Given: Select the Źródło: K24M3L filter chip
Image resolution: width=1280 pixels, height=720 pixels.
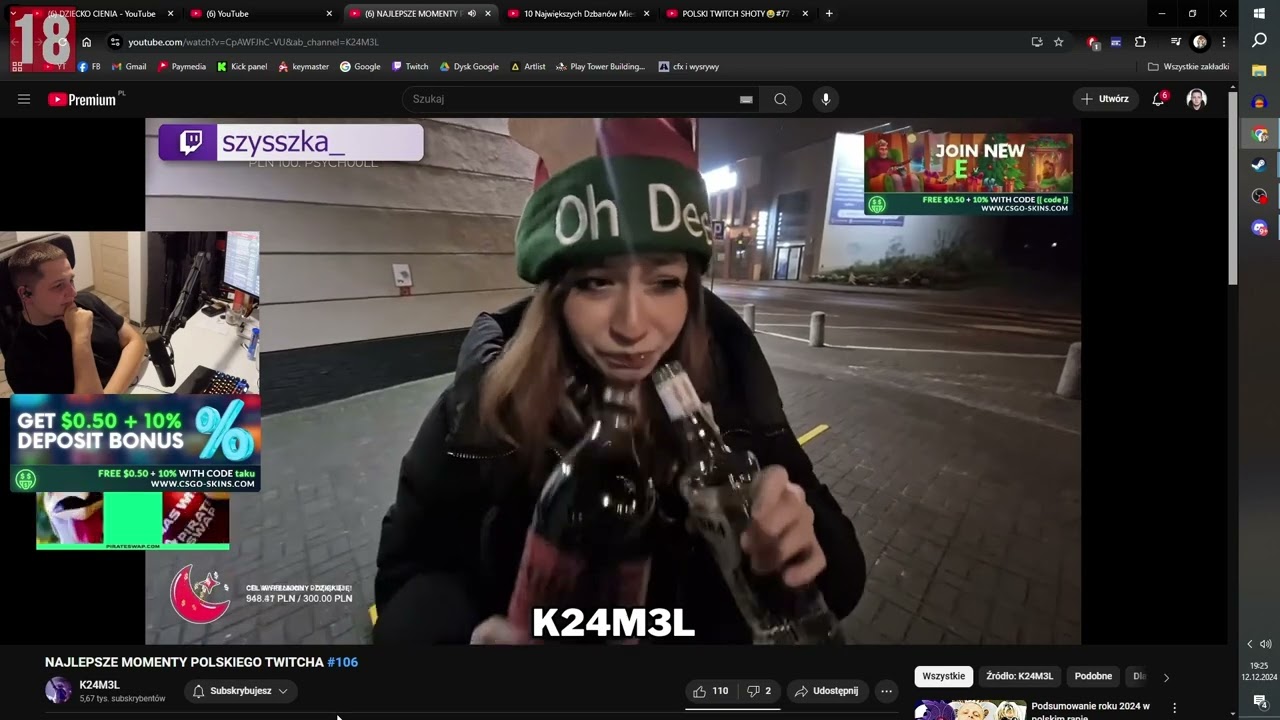Looking at the screenshot, I should coord(1019,677).
